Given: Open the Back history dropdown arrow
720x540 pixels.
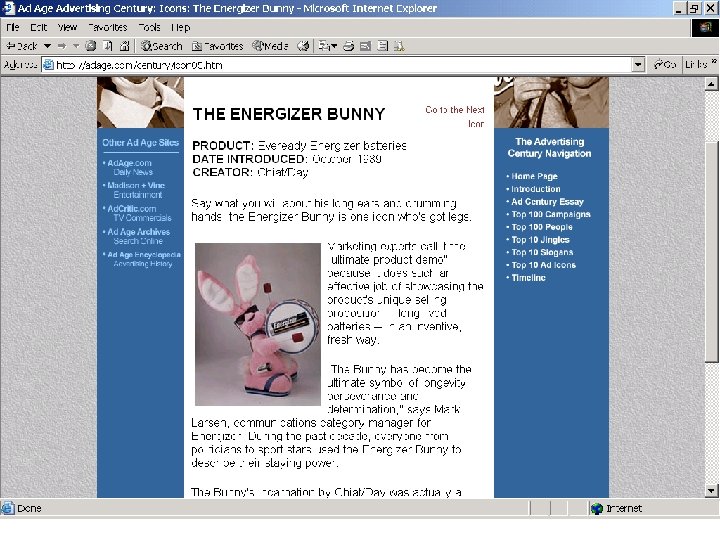Looking at the screenshot, I should (47, 46).
